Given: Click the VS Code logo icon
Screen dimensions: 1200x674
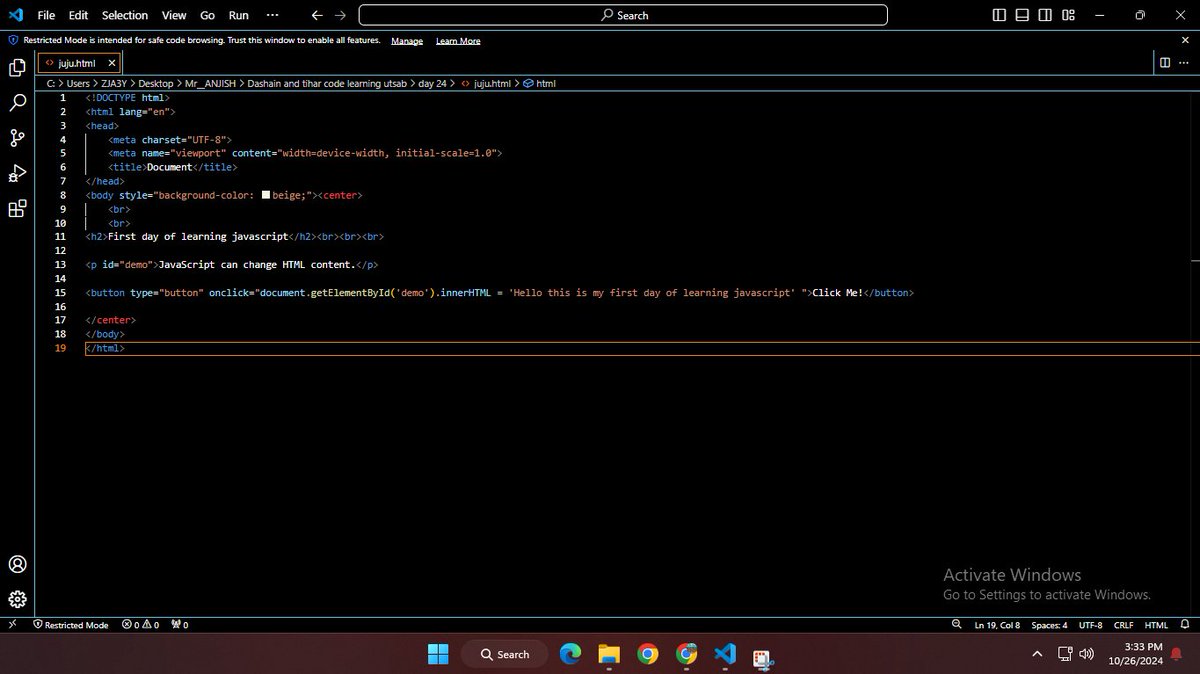Looking at the screenshot, I should tap(15, 15).
